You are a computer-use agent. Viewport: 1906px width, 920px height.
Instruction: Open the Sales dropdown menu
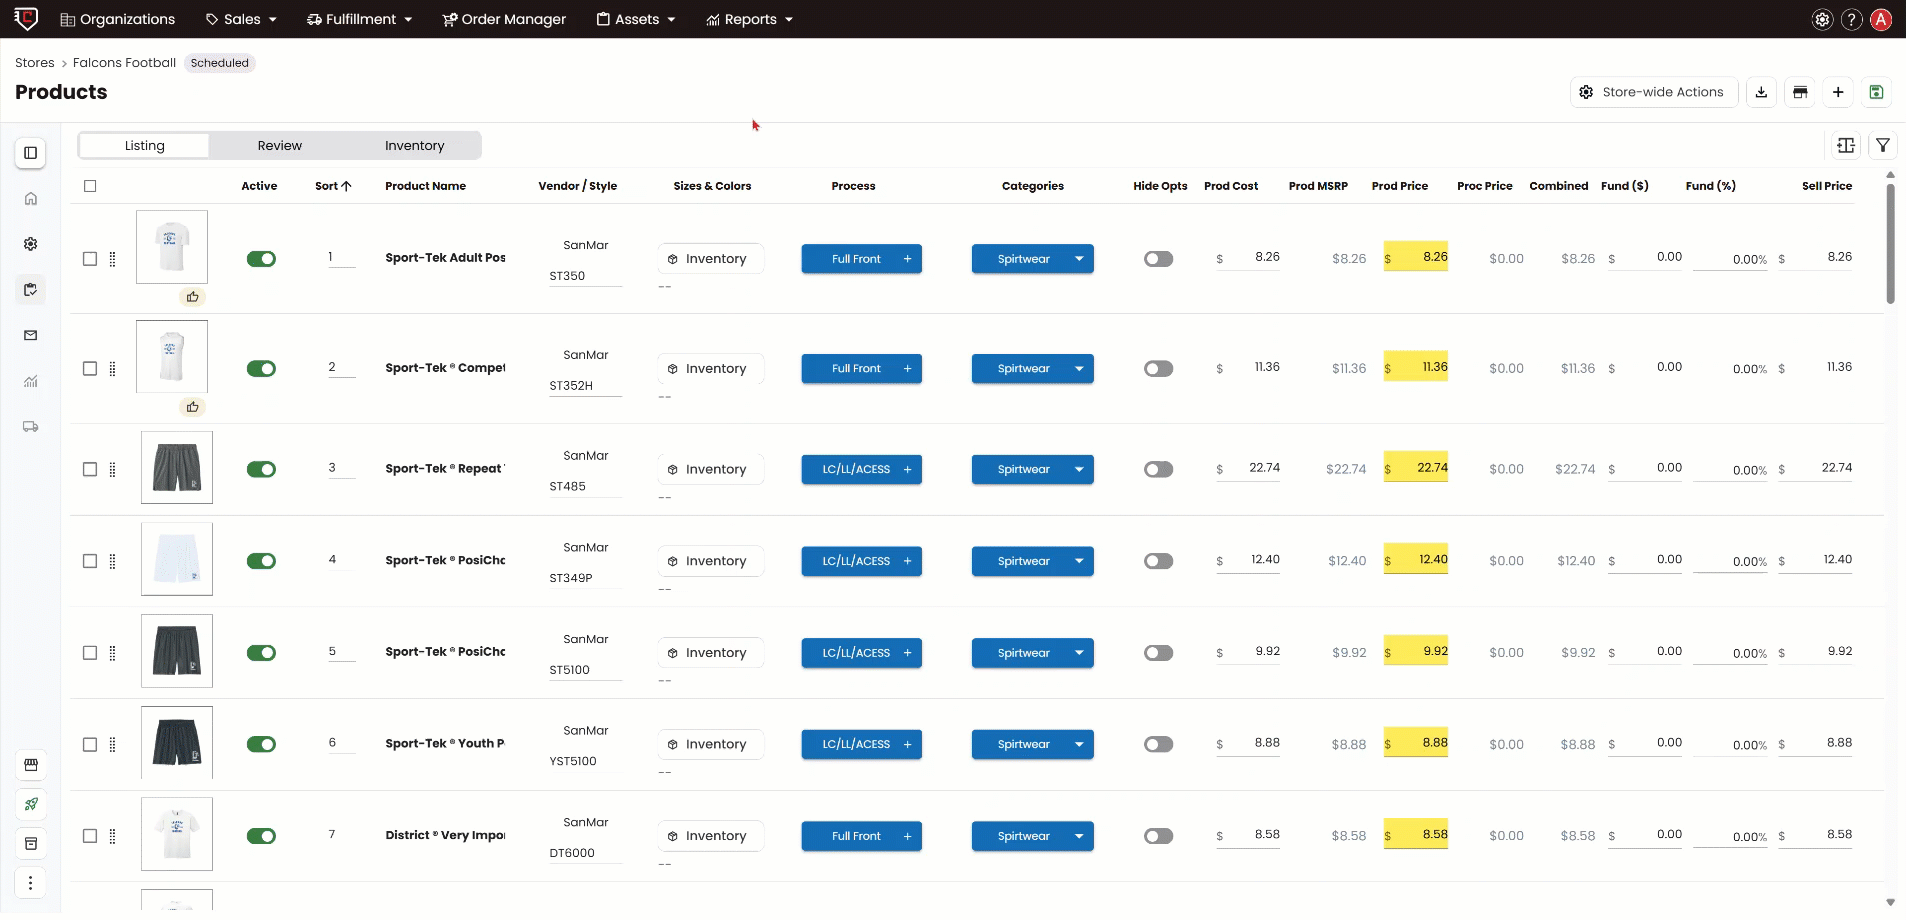pyautogui.click(x=241, y=19)
